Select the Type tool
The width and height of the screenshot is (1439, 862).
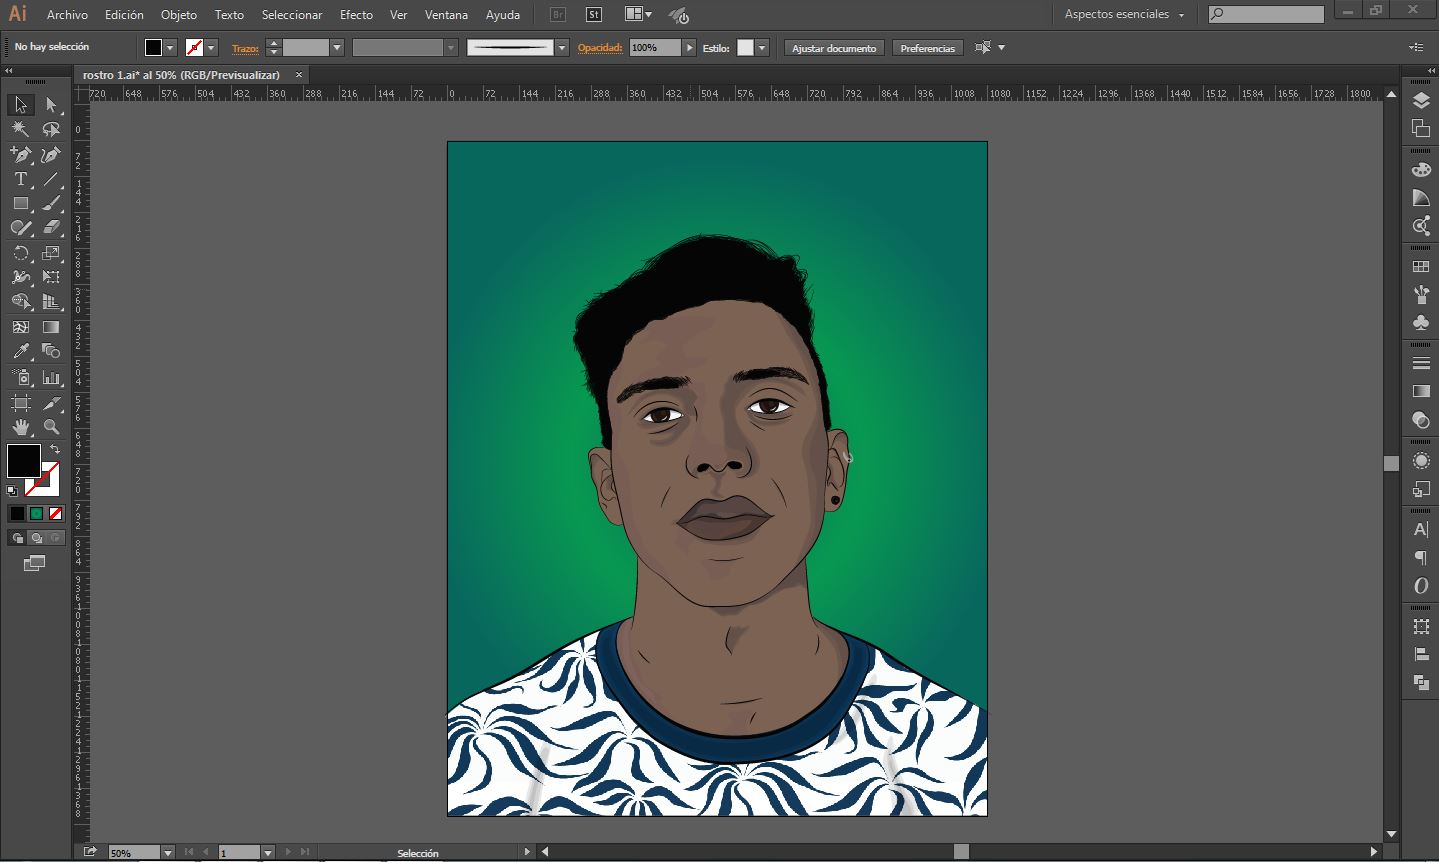[20, 179]
